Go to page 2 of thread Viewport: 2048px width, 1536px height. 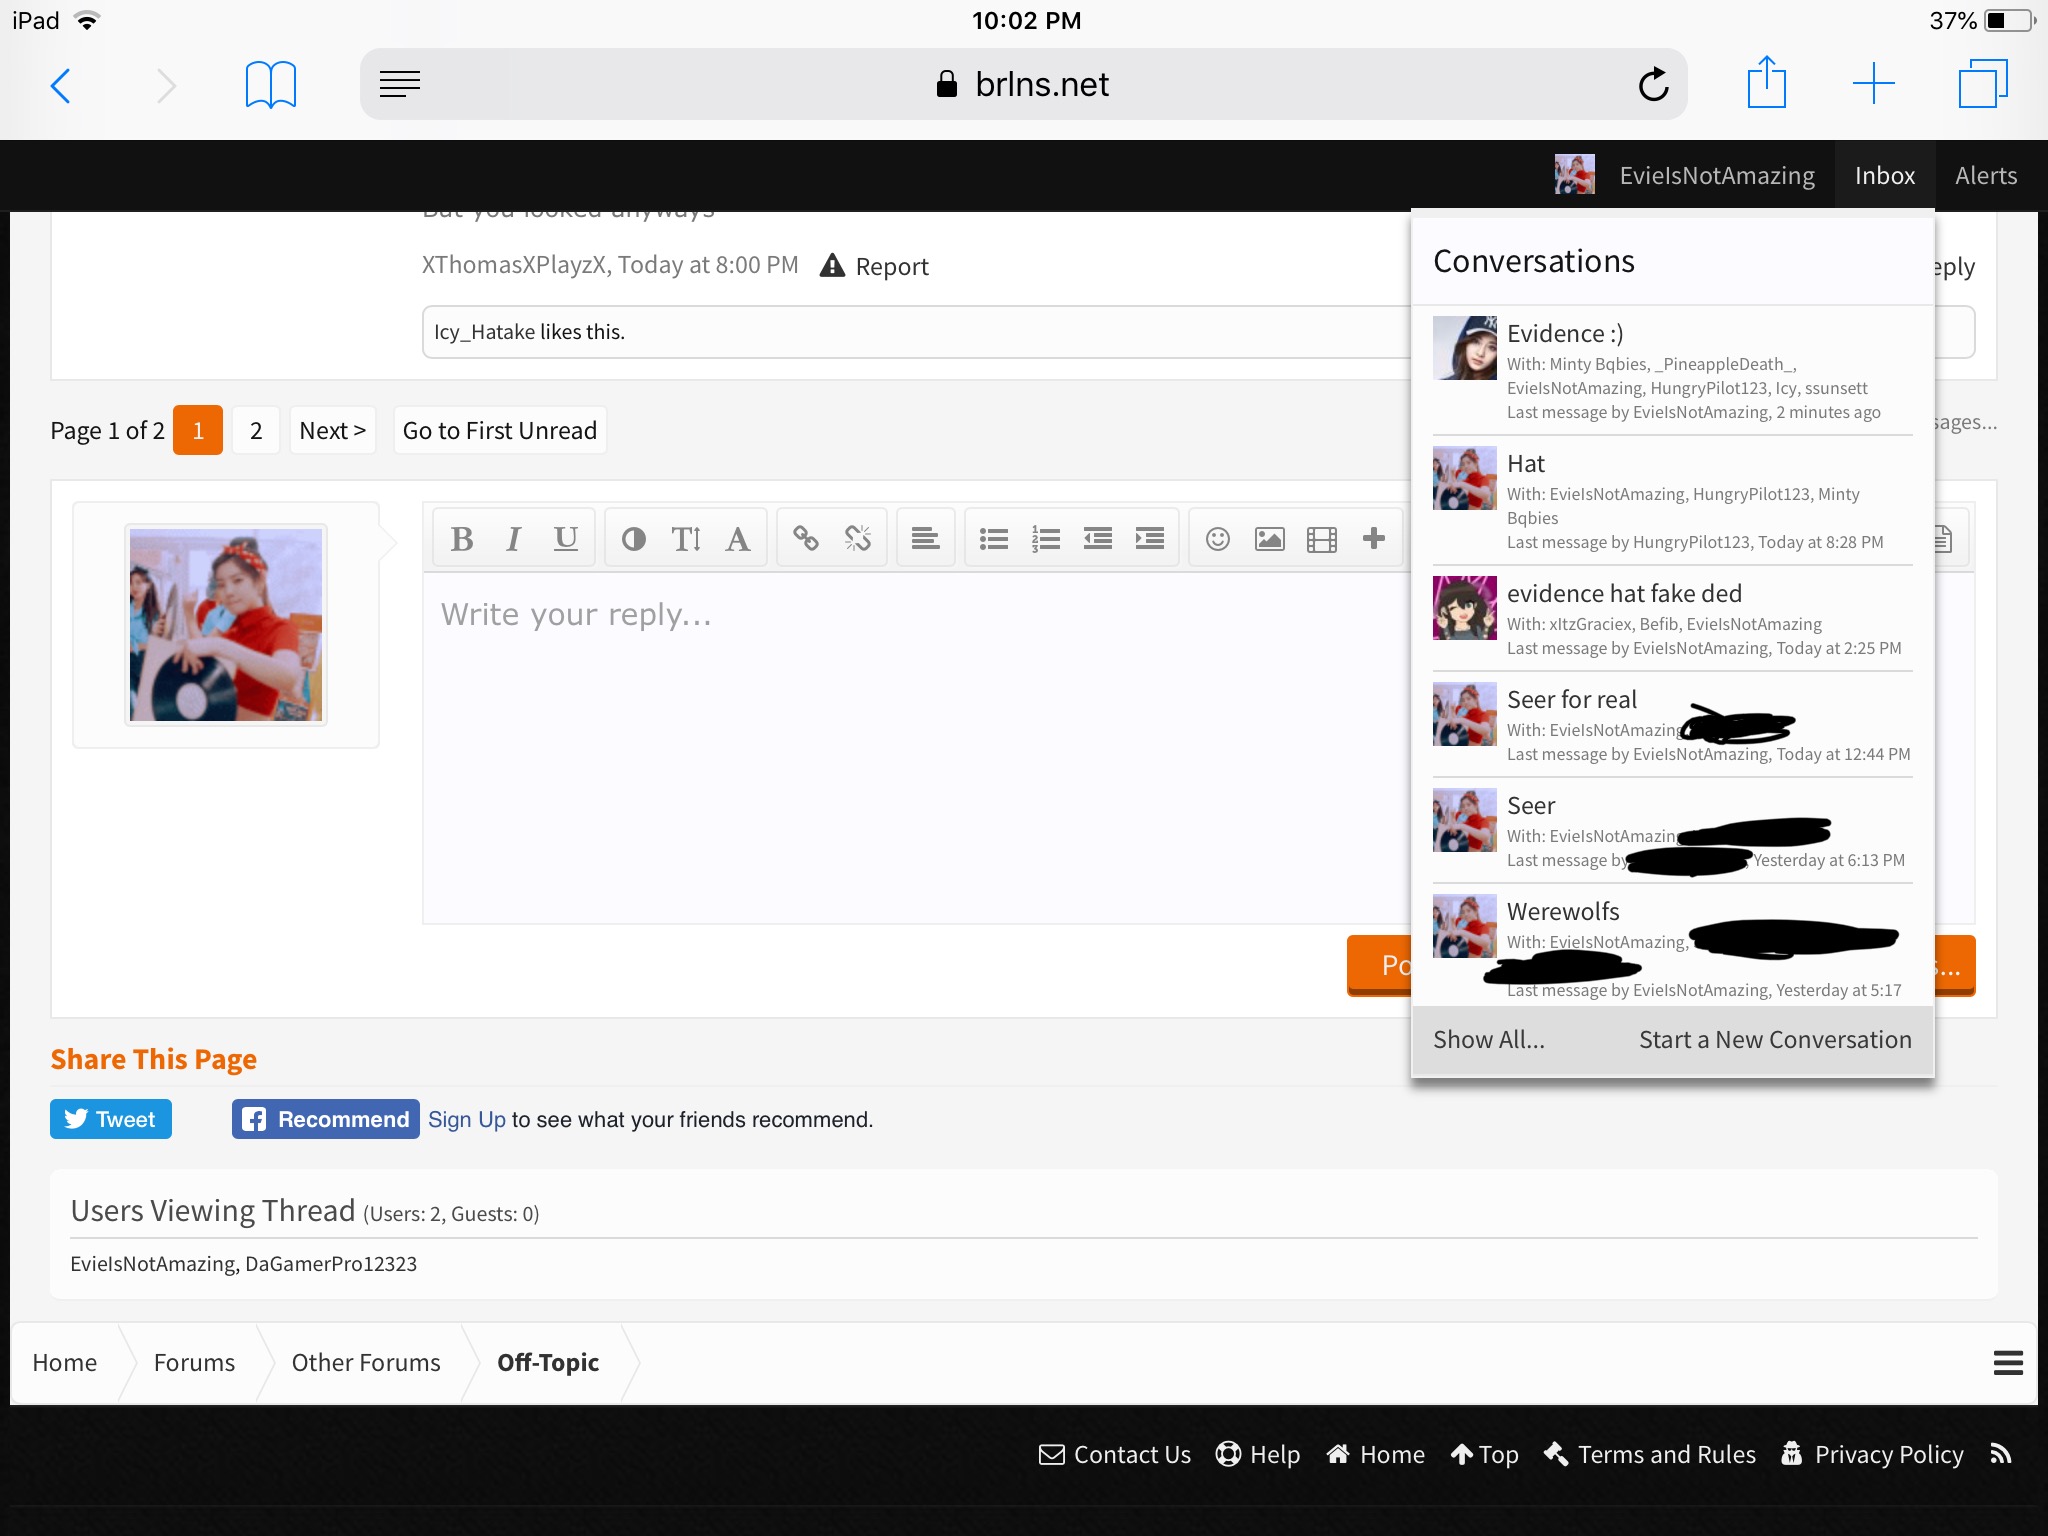pyautogui.click(x=256, y=430)
